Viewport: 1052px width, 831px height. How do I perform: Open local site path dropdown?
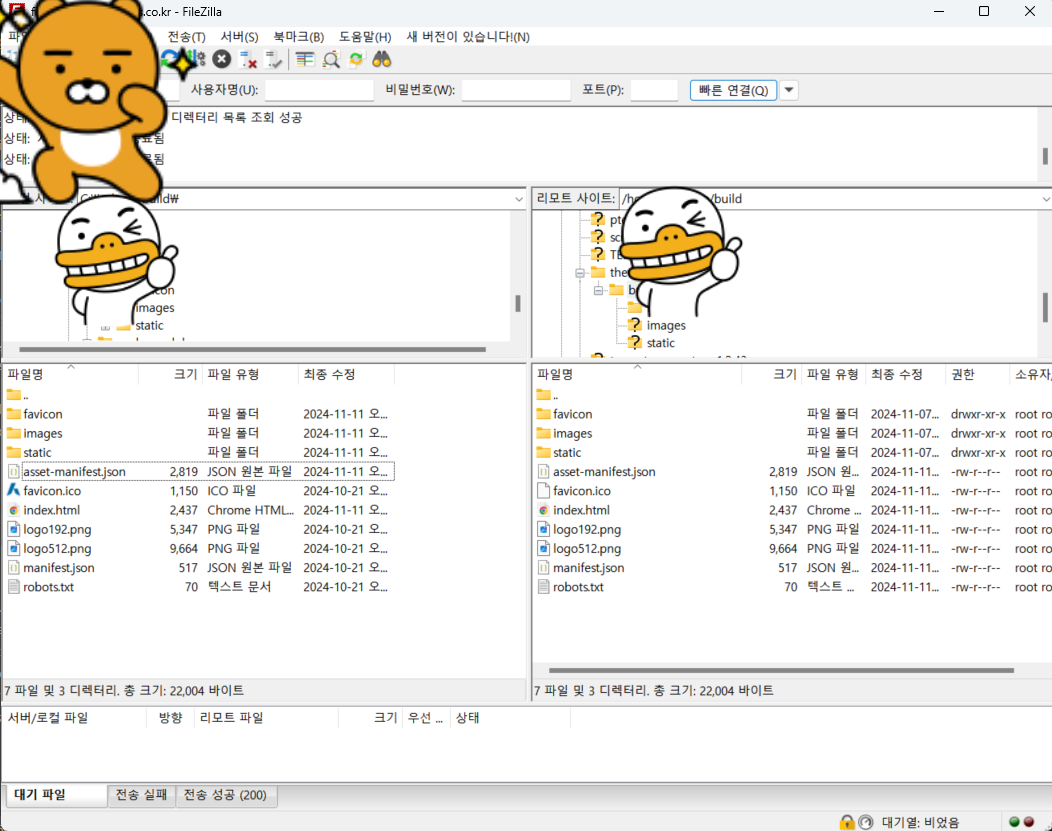[x=519, y=199]
